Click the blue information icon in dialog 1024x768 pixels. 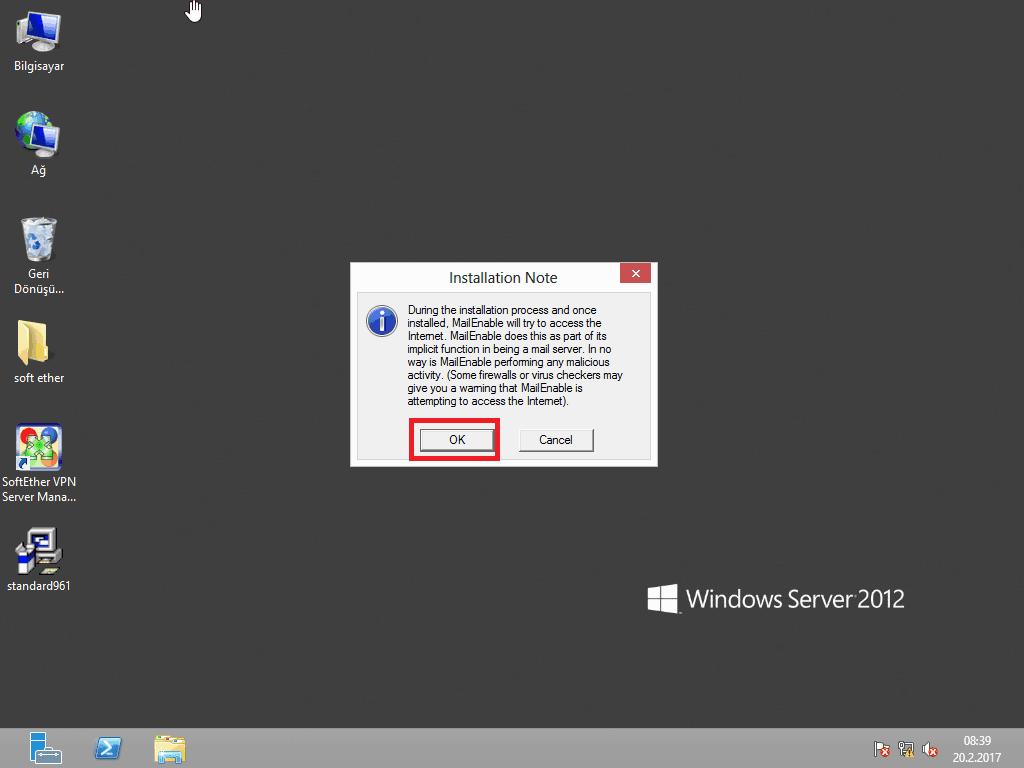tap(382, 321)
